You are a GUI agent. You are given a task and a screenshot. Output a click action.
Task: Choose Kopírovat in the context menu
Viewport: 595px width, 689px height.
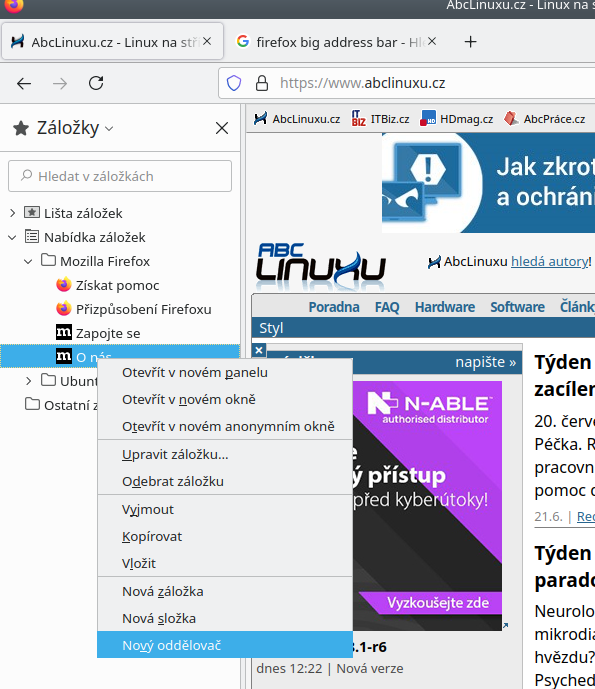tap(225, 536)
